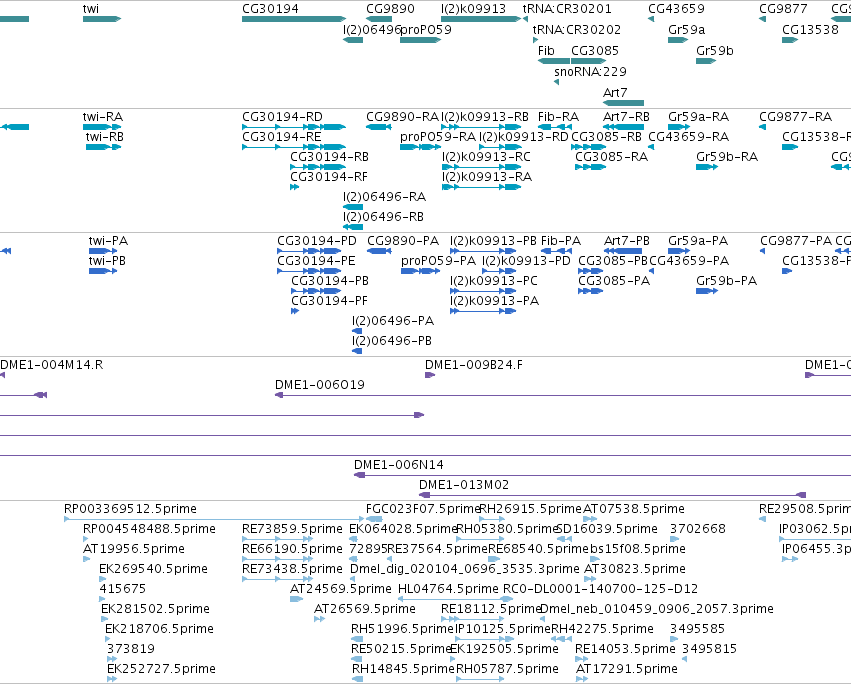Viewport: 851px width, 684px height.
Task: Click the CG30194-RF transcript label
Action: [x=329, y=176]
